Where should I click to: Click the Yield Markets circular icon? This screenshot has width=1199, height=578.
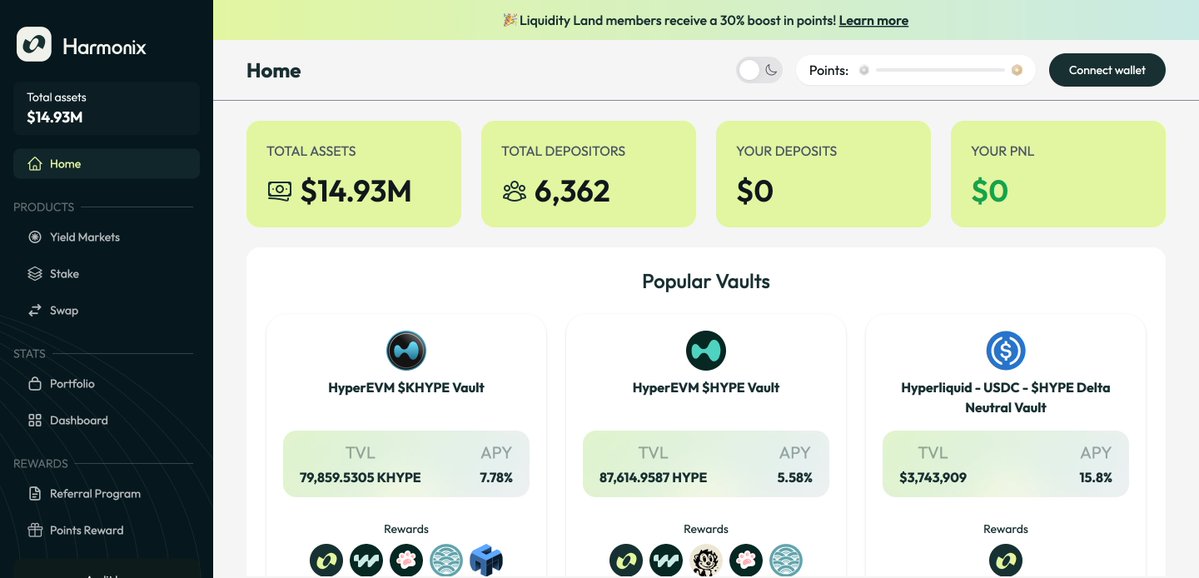click(x=34, y=237)
